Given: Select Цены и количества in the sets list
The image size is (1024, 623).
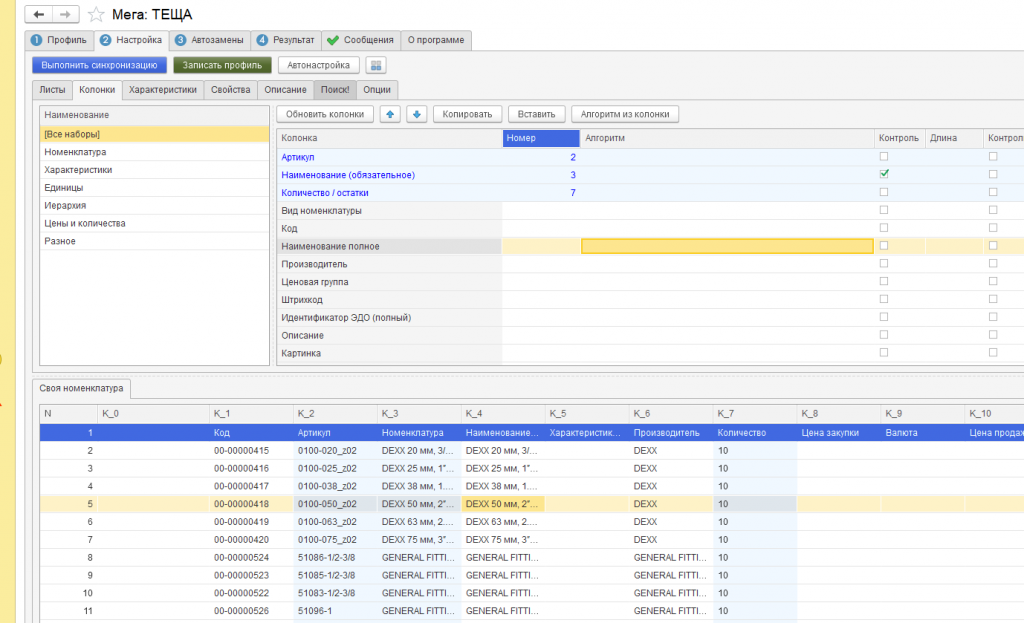Looking at the screenshot, I should point(85,223).
